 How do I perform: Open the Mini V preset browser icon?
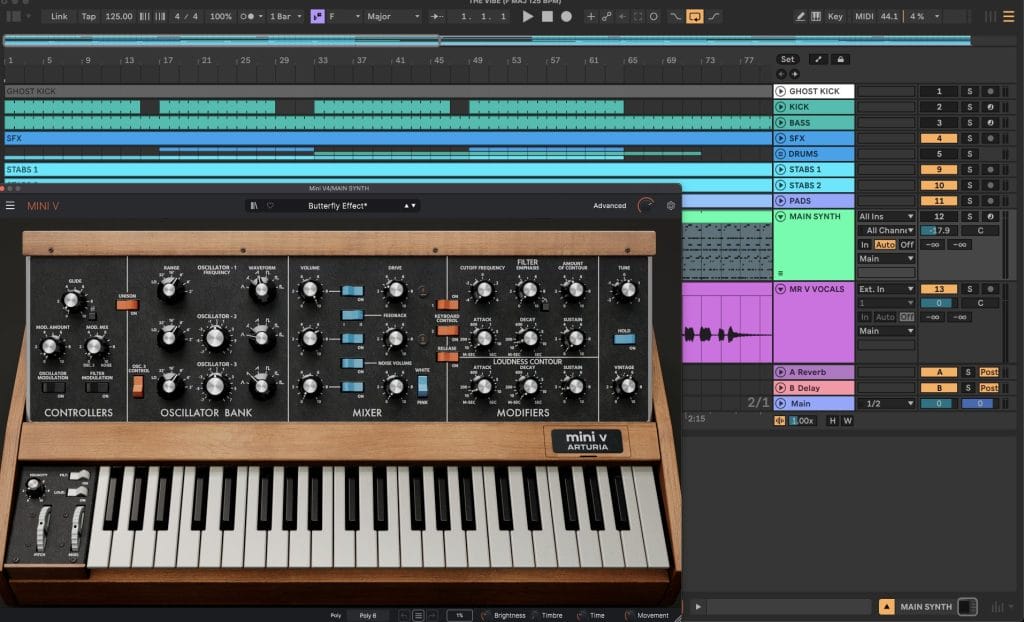point(254,205)
